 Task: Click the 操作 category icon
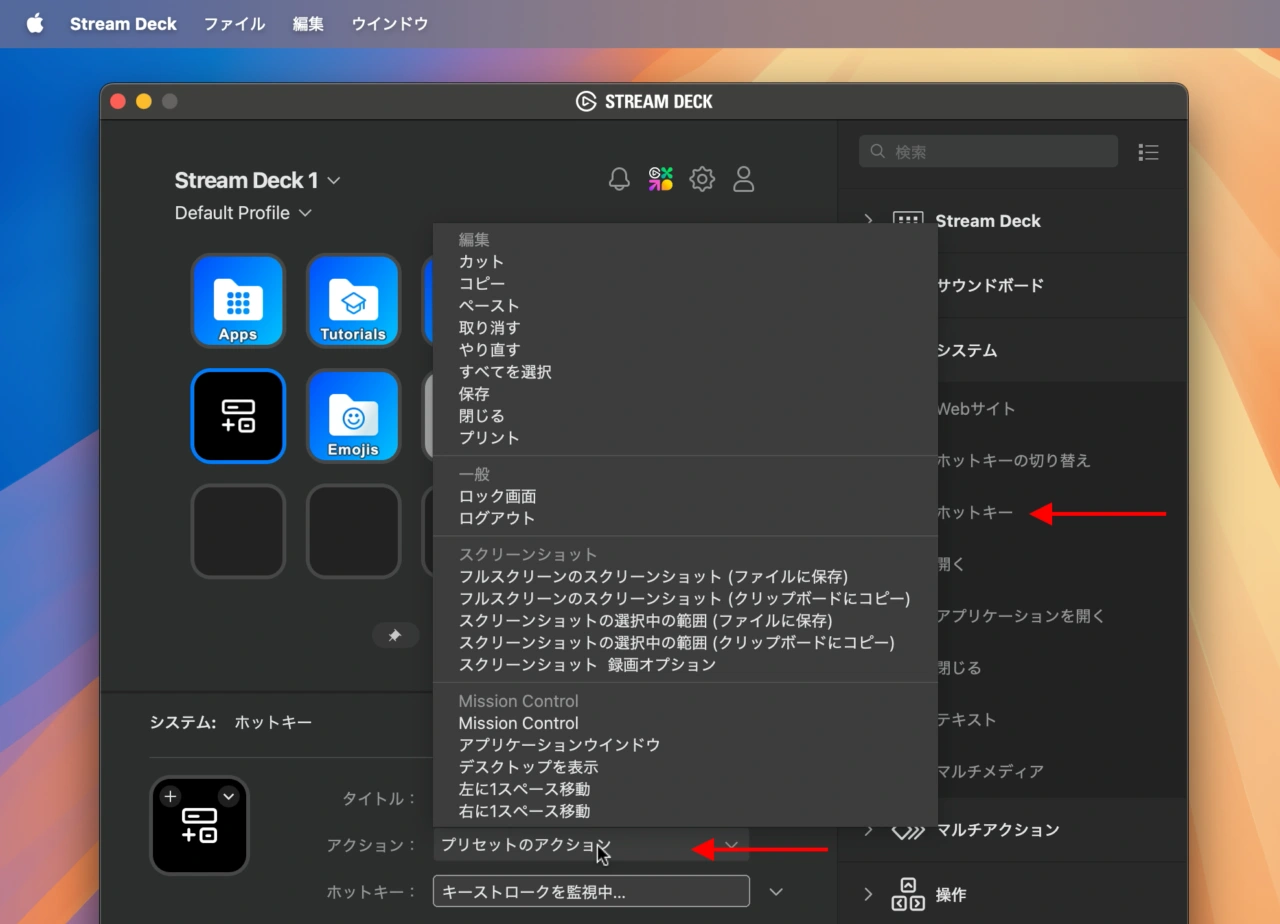(909, 893)
